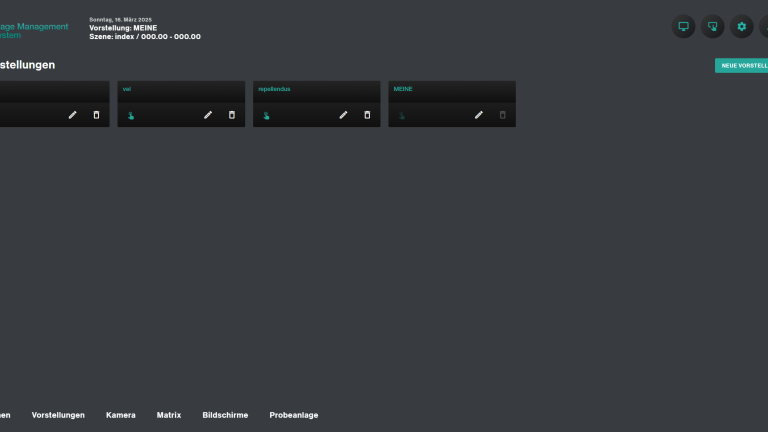Image resolution: width=768 pixels, height=432 pixels.
Task: Click the 'repellendus' card title
Action: point(274,89)
